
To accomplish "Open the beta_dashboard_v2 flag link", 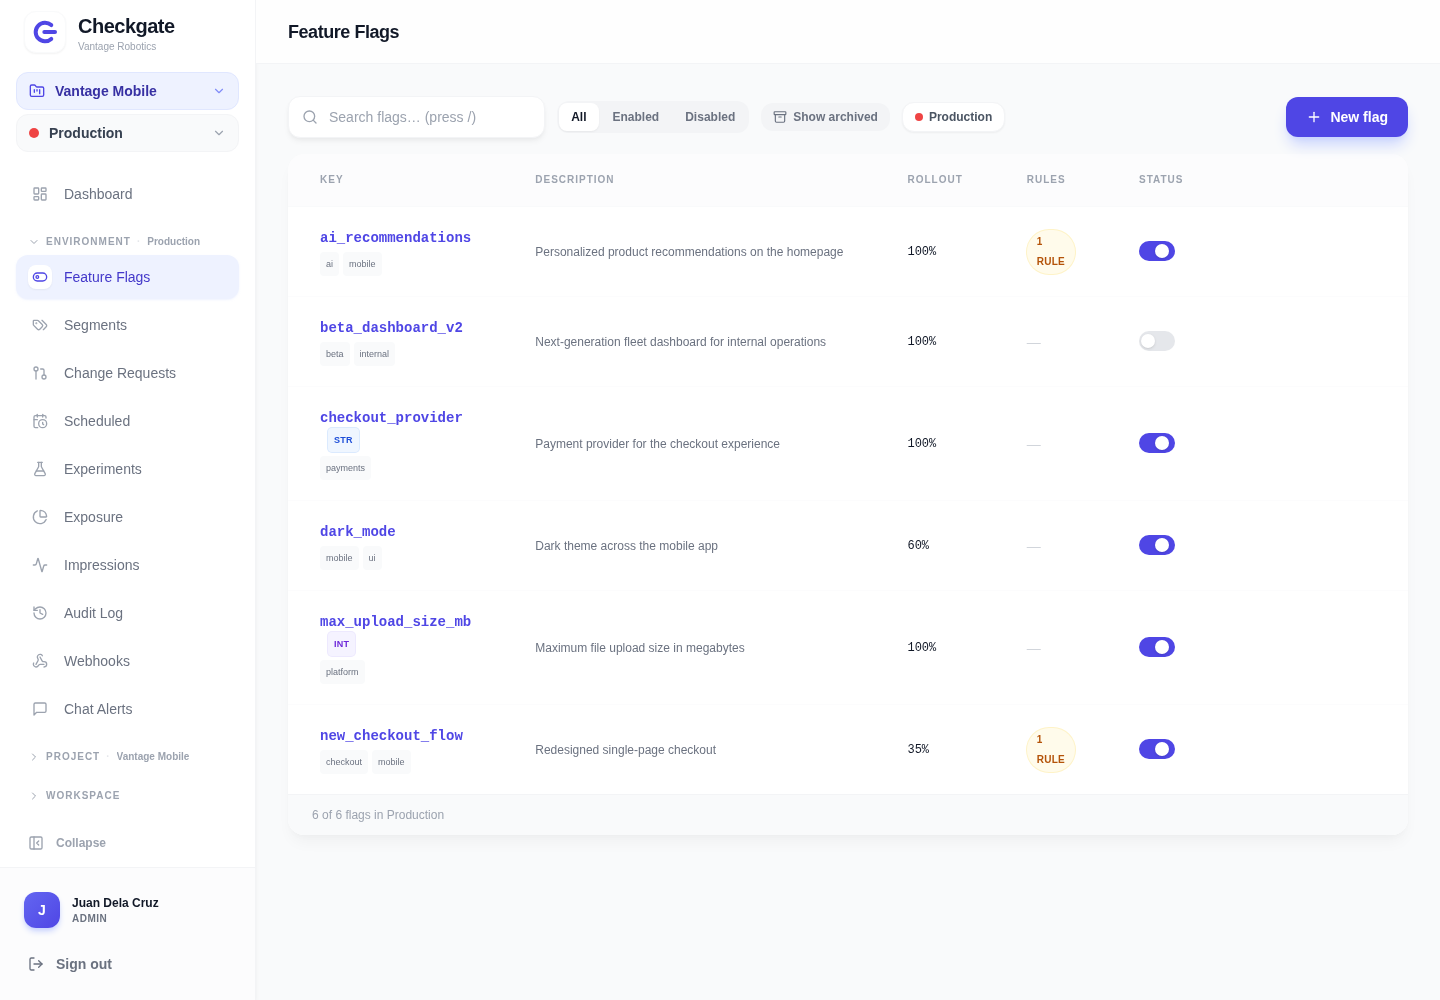I will click(391, 327).
